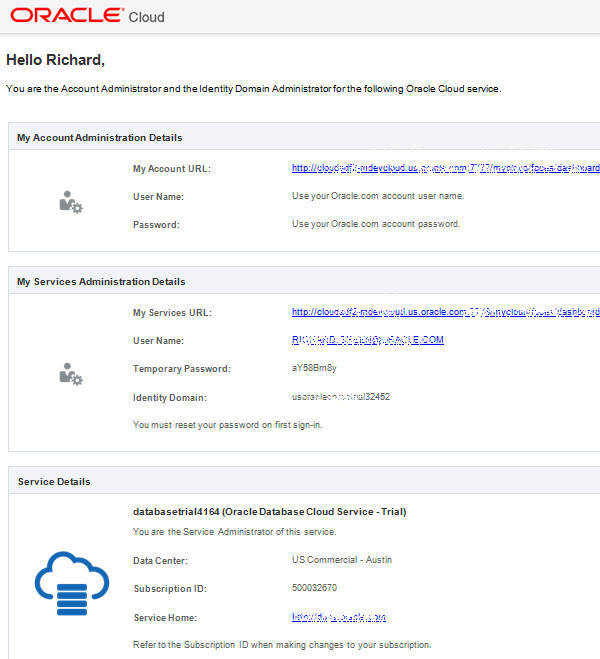
Task: Click the Services Administration user-gear icon
Action: 71,374
